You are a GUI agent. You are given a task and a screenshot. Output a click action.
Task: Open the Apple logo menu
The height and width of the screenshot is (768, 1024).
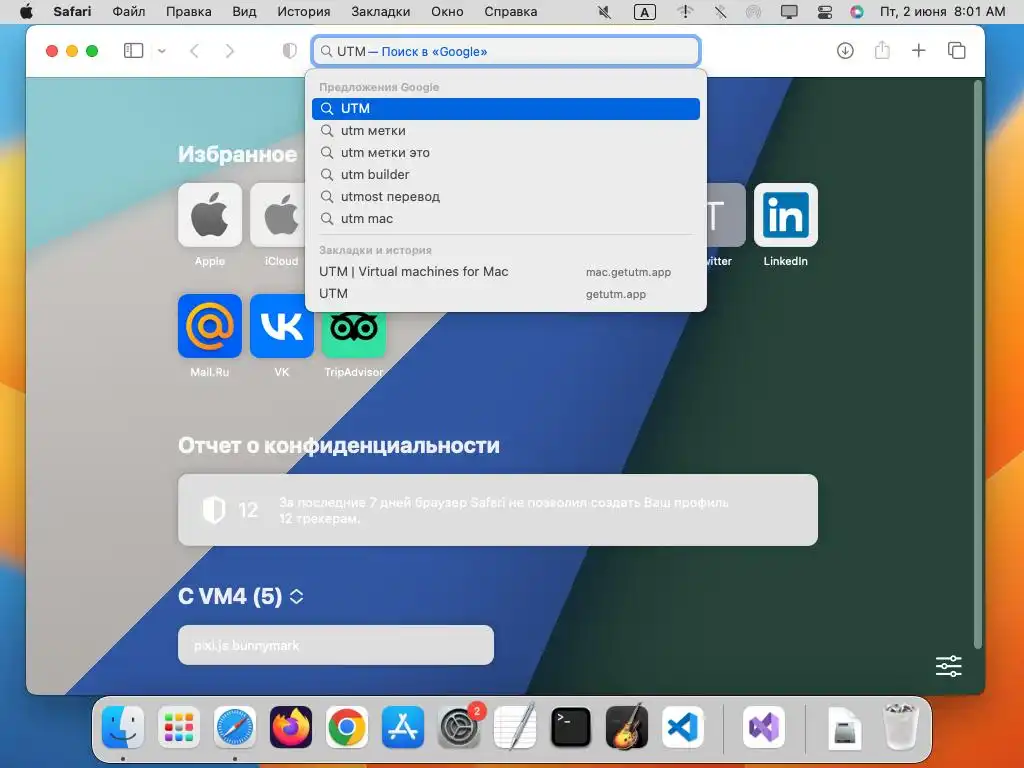[26, 12]
